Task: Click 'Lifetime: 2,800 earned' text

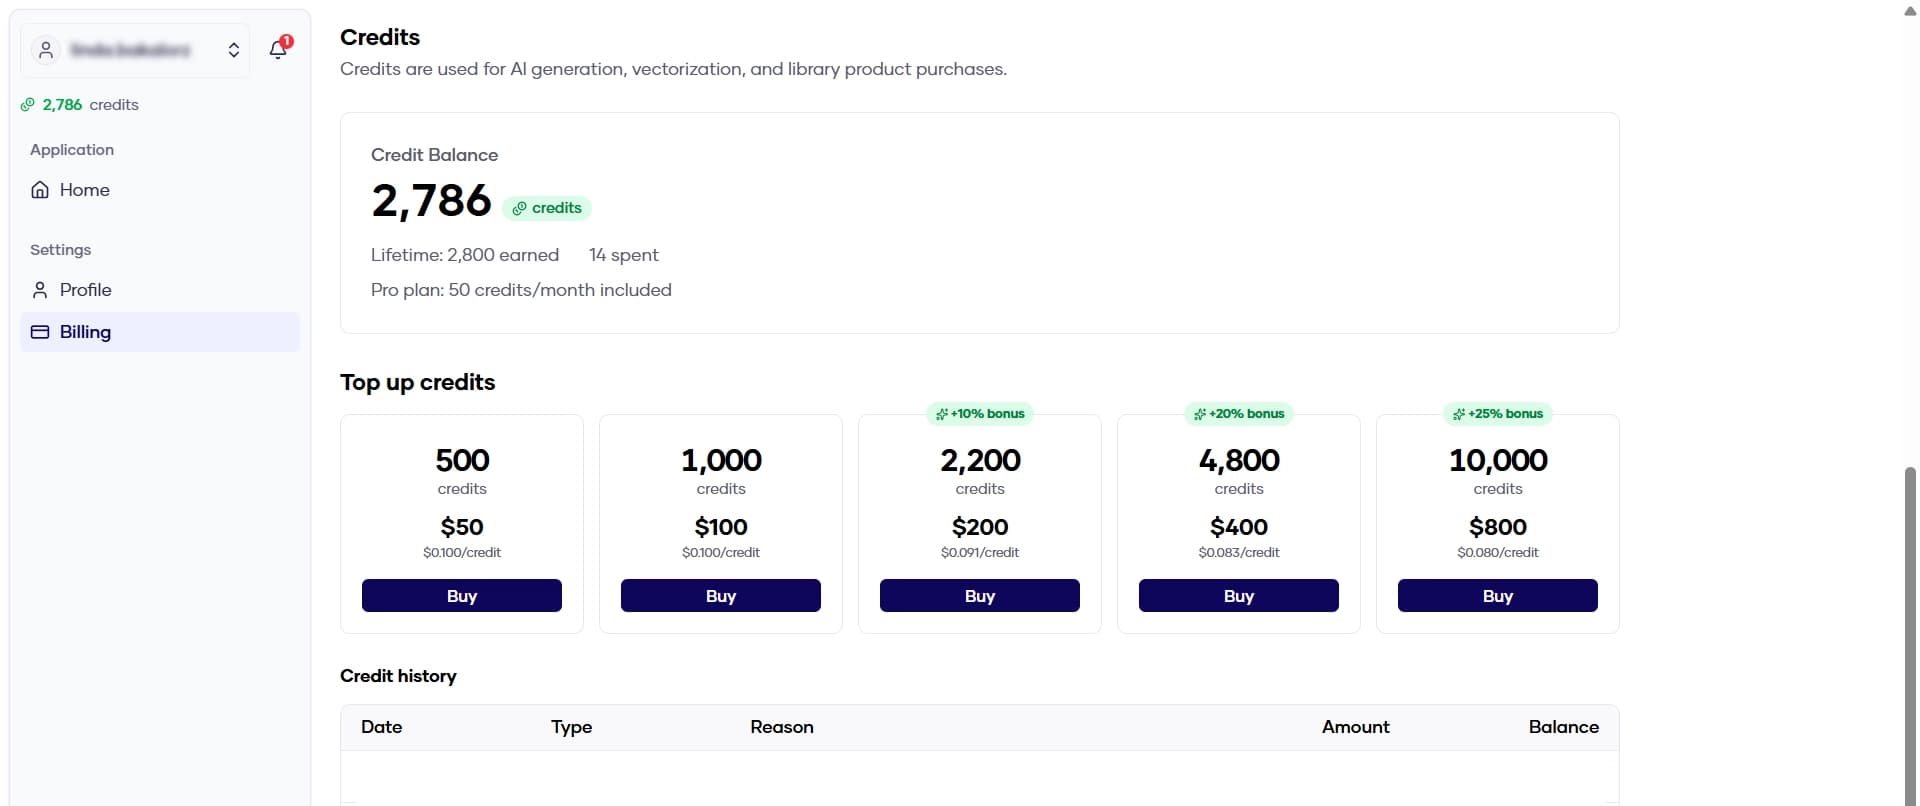Action: tap(465, 255)
